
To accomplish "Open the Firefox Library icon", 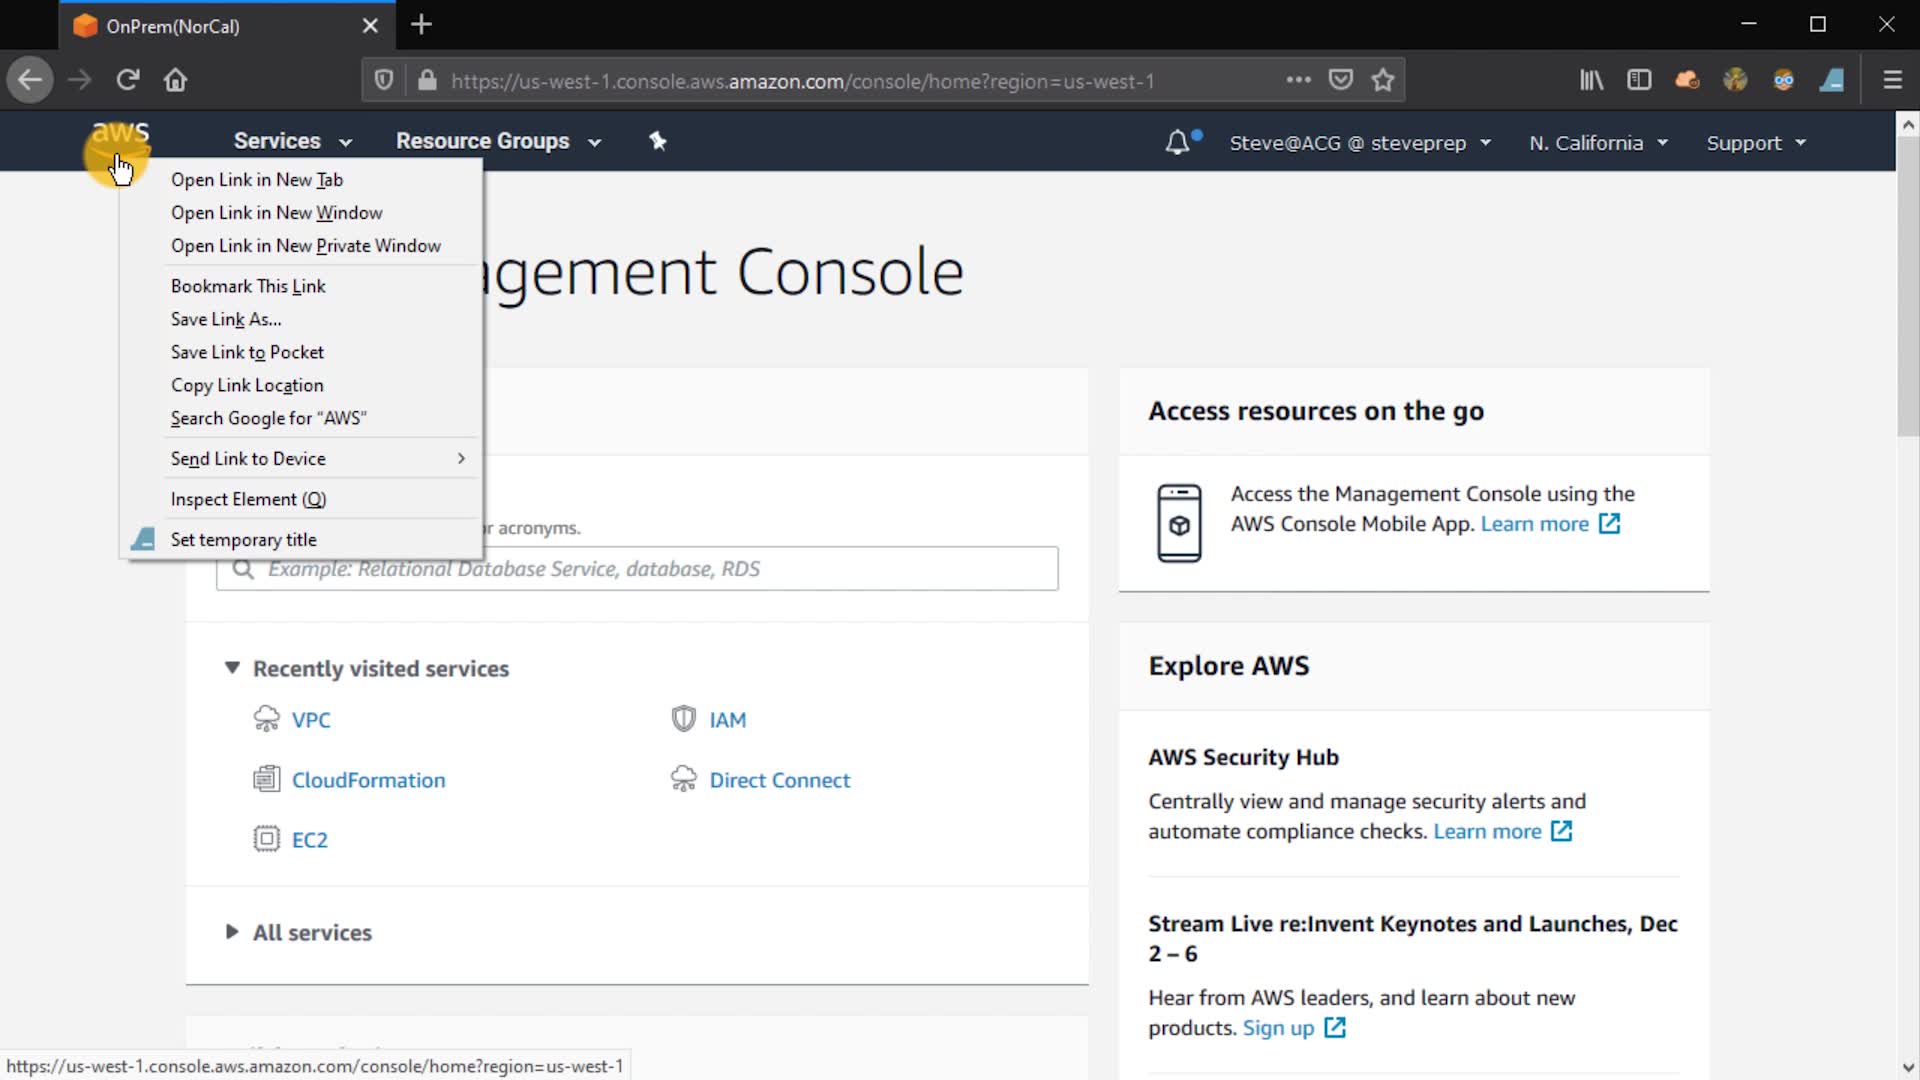I will click(x=1591, y=80).
